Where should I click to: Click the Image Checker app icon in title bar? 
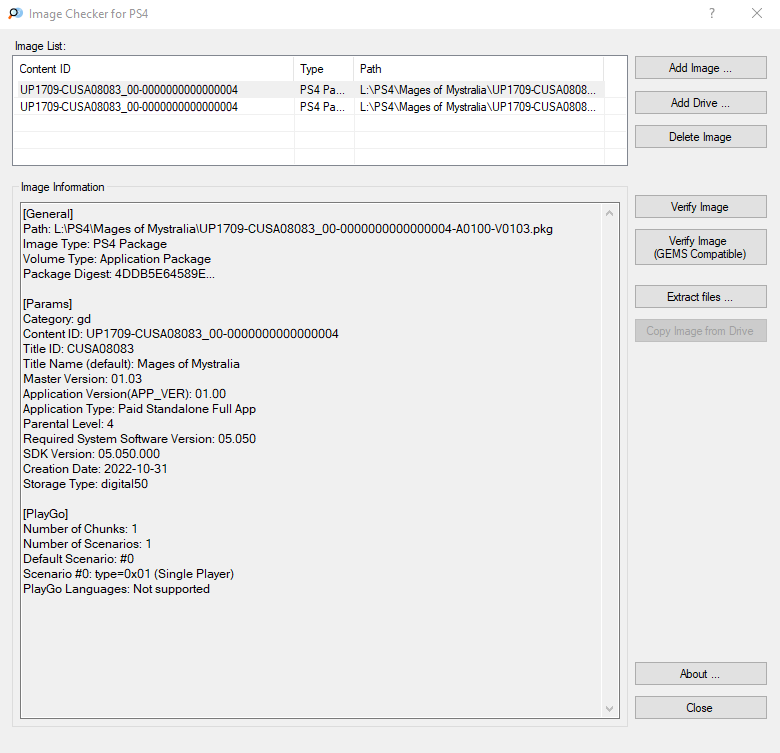pos(15,13)
